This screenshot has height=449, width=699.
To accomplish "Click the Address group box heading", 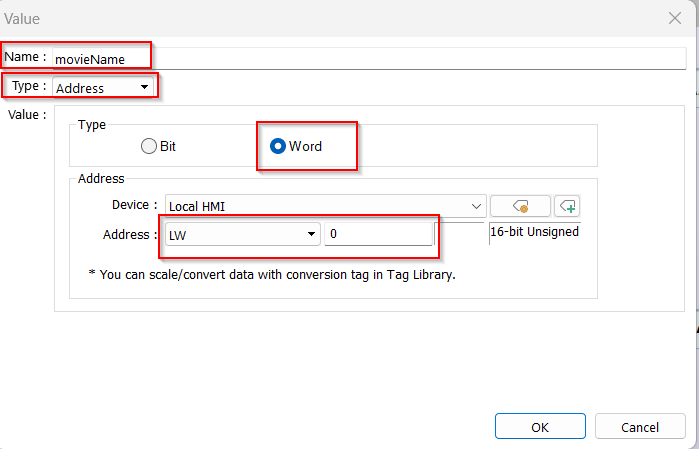I will tap(101, 178).
